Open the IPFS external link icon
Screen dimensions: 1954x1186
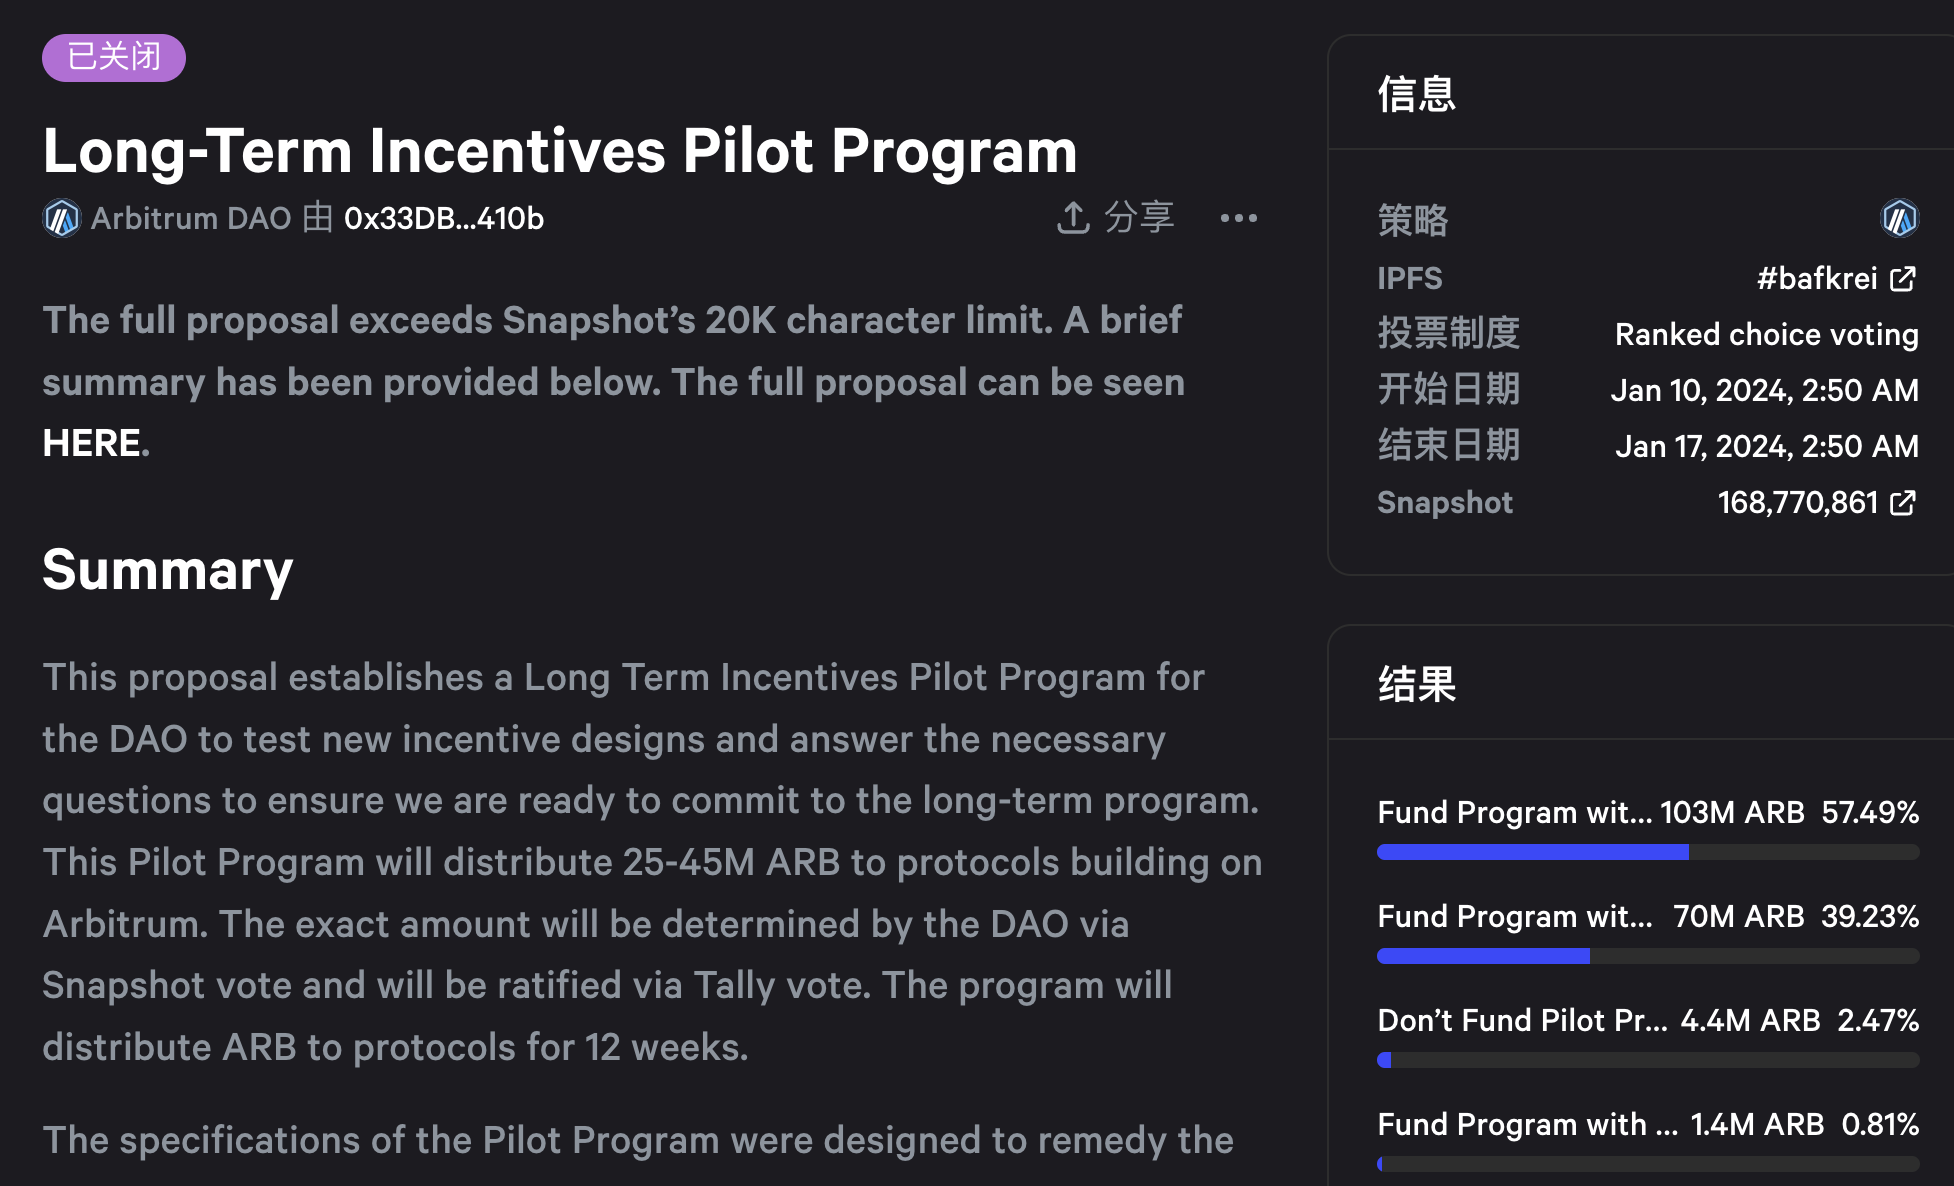point(1903,279)
